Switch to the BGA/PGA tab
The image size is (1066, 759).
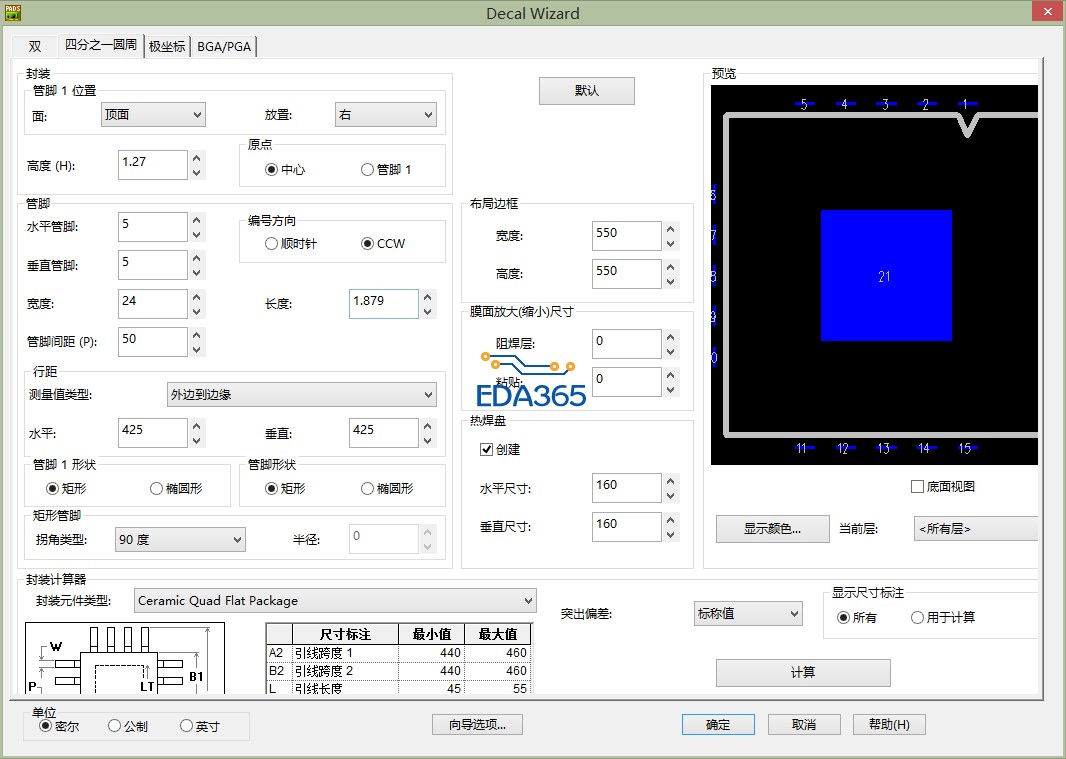click(x=225, y=47)
